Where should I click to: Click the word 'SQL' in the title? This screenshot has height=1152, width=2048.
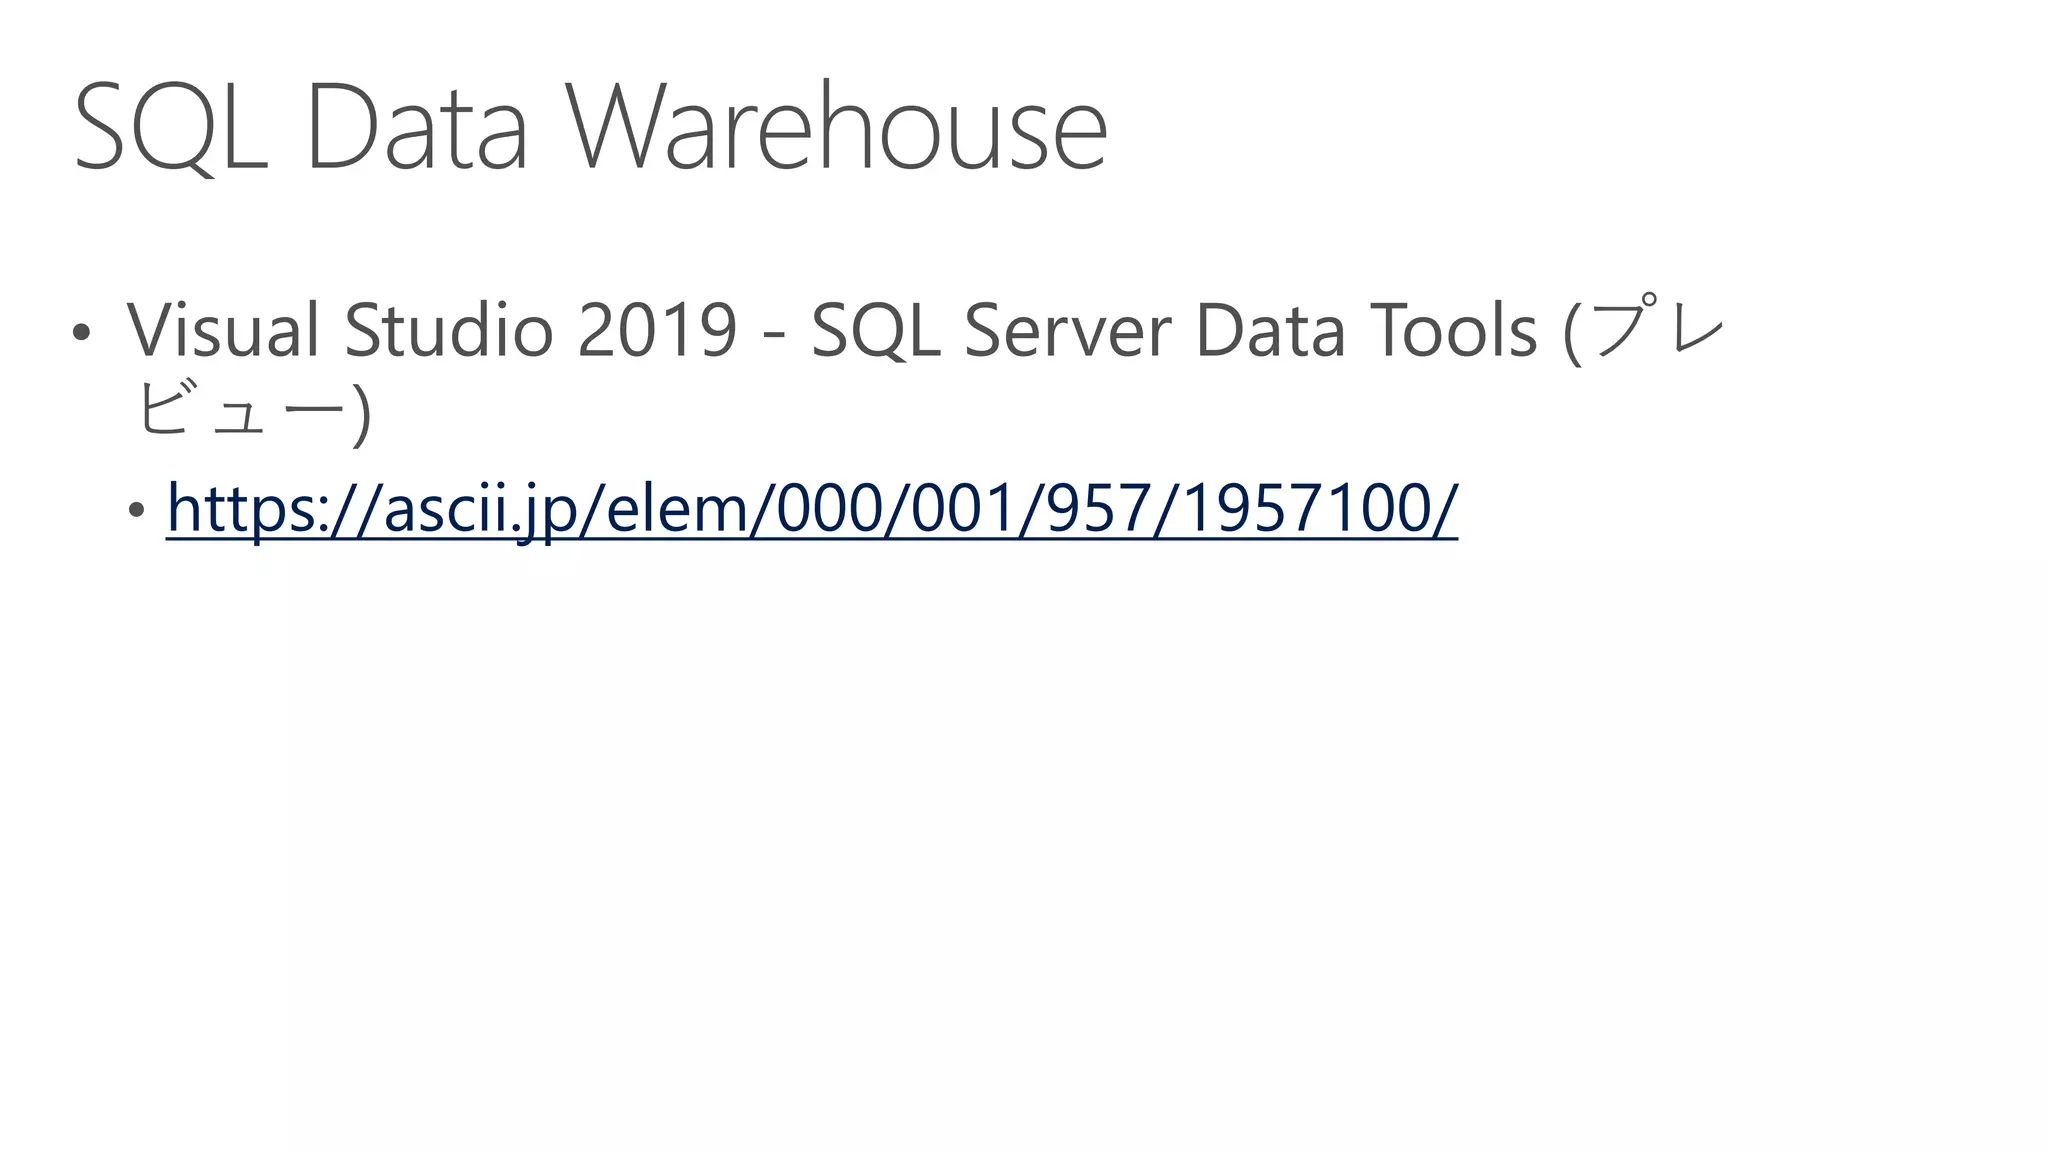pos(170,130)
